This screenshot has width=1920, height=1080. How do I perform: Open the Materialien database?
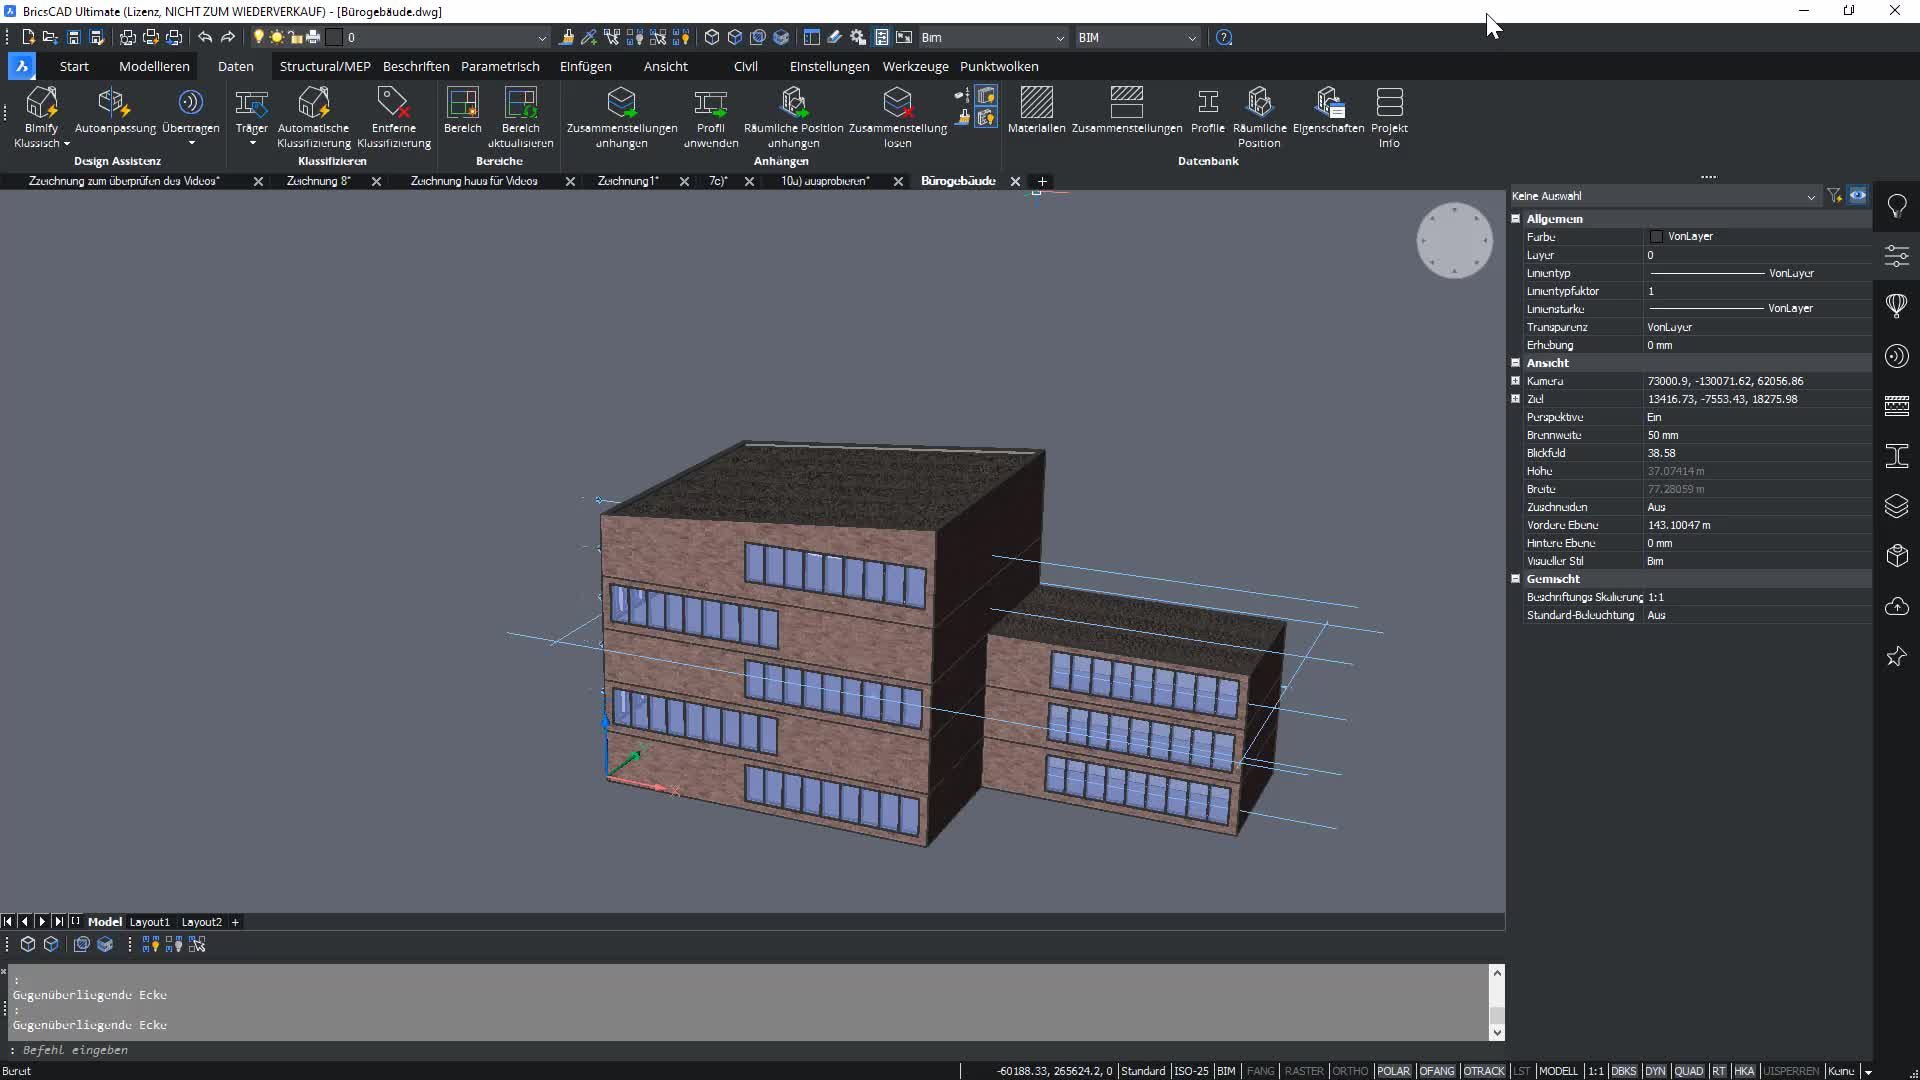point(1036,110)
